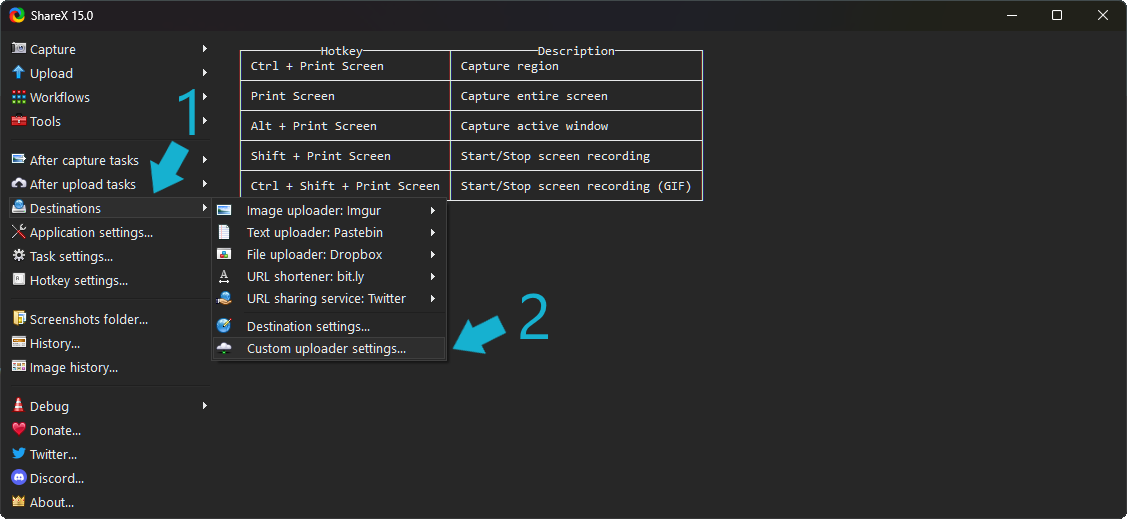Click the Discord logo icon
This screenshot has width=1127, height=519.
[x=19, y=477]
